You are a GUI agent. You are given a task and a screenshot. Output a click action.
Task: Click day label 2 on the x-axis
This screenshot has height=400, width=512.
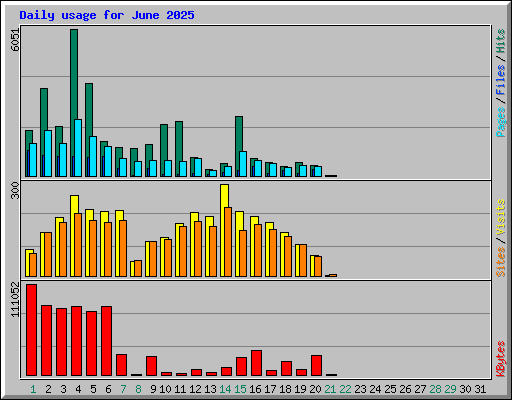[x=48, y=389]
